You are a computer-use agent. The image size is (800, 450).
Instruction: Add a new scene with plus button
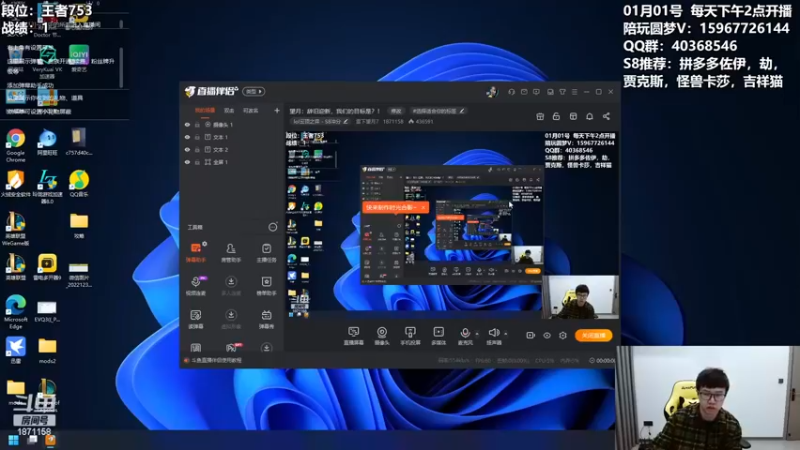(x=277, y=110)
